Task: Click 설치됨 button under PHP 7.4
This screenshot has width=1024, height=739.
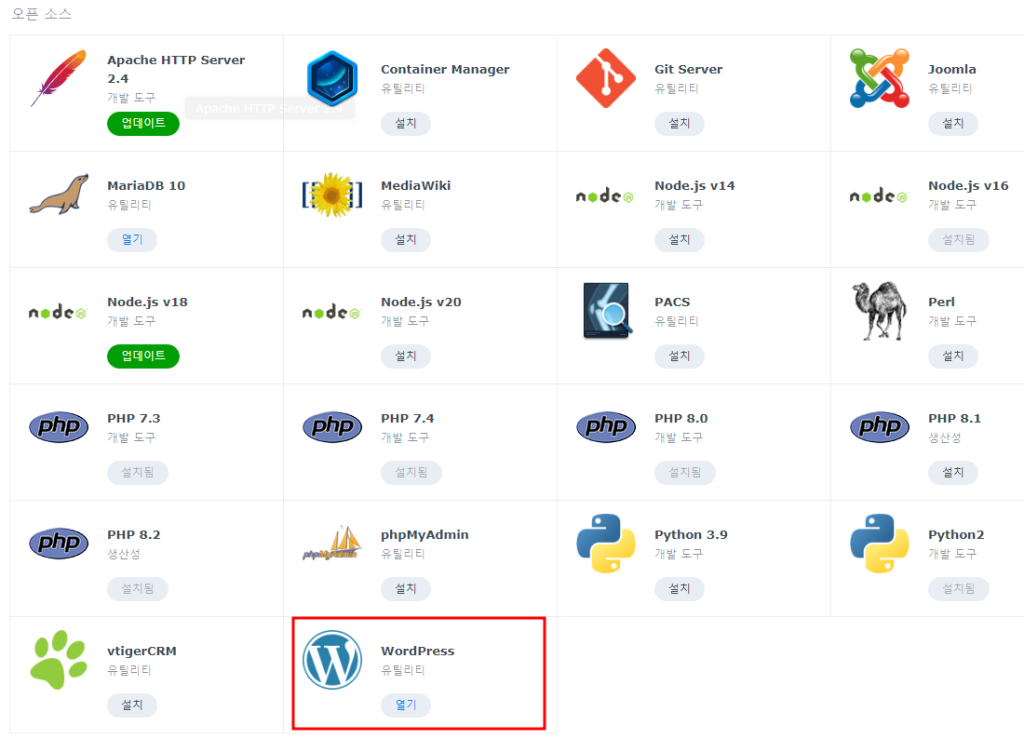Action: (411, 472)
